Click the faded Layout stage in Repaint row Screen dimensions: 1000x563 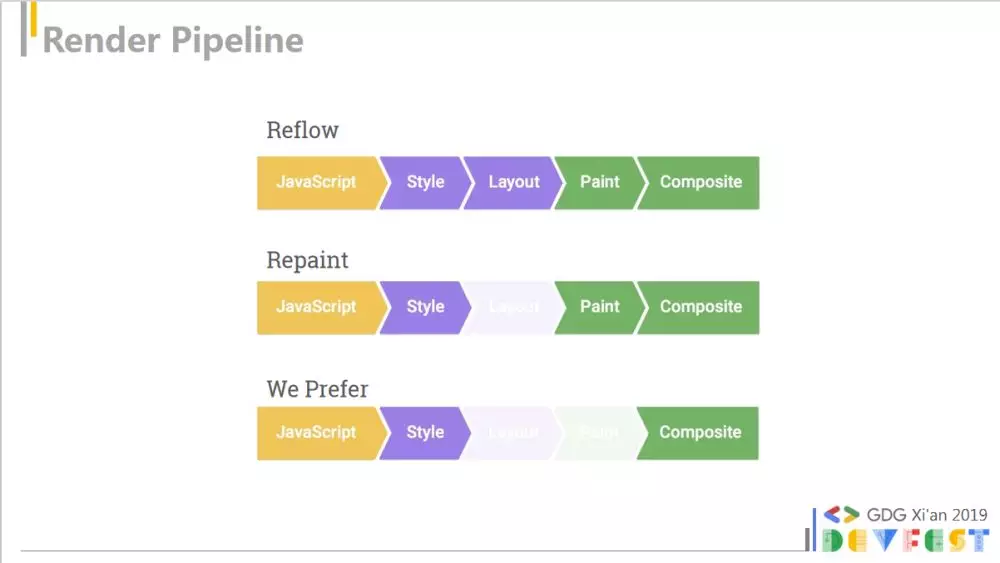coord(513,307)
